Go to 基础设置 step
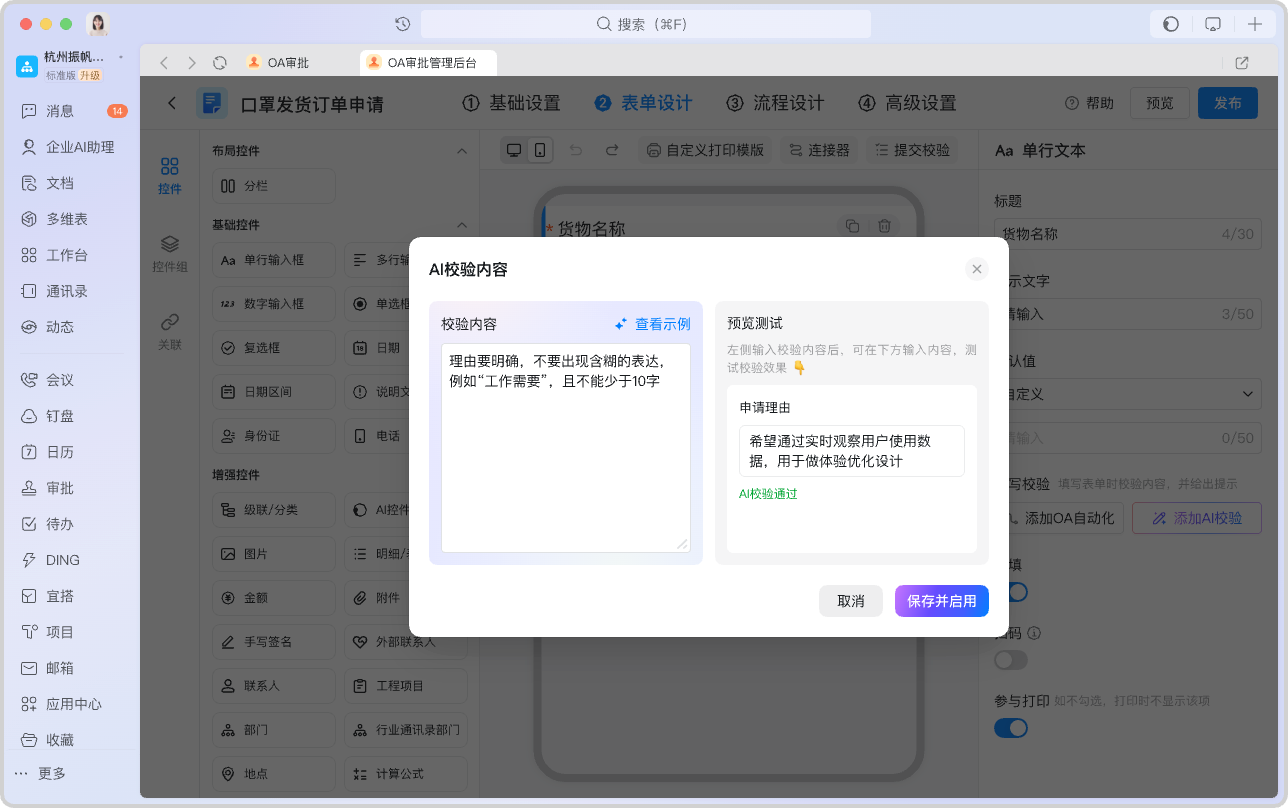 point(511,103)
